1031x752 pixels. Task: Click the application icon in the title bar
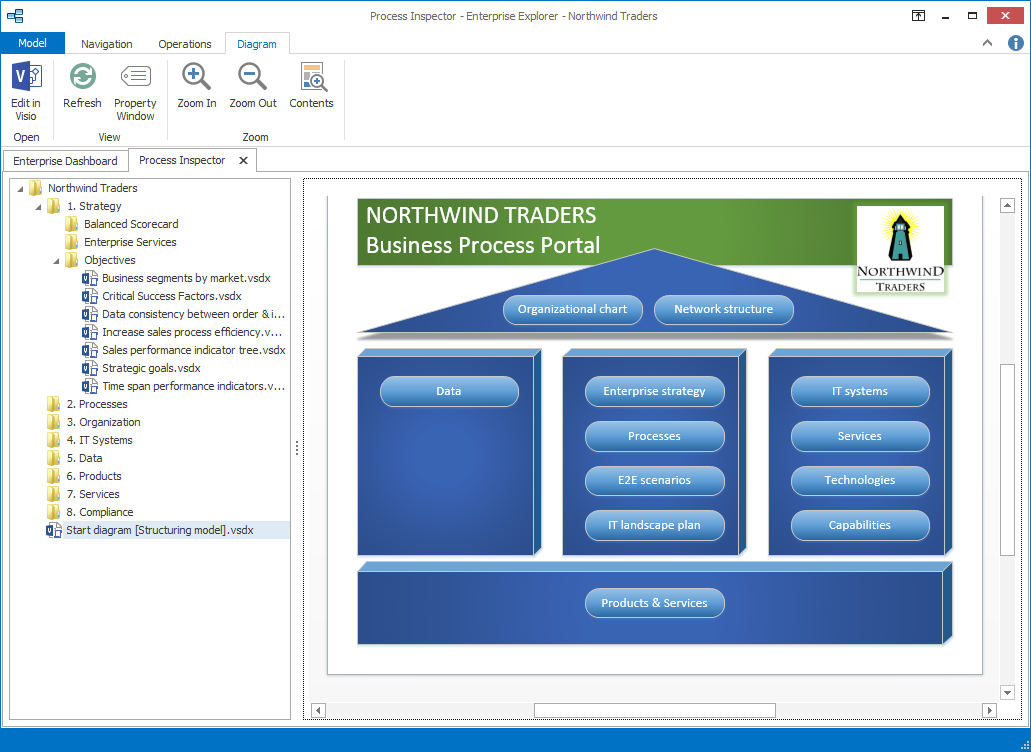click(14, 16)
